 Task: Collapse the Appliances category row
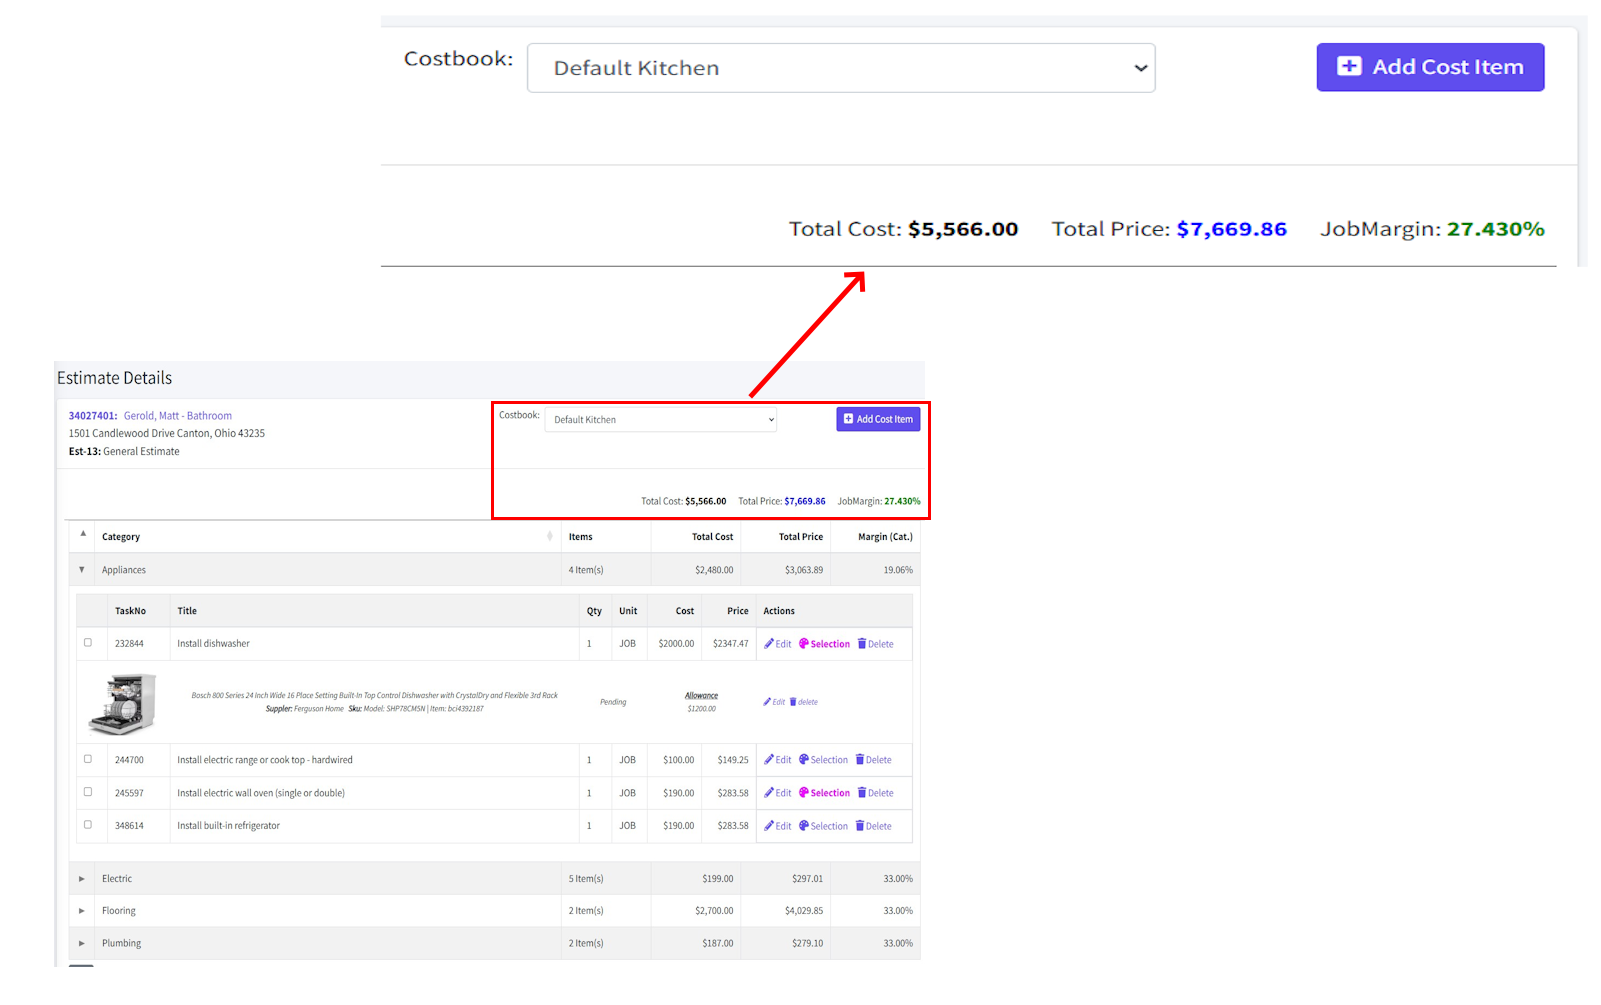point(82,570)
